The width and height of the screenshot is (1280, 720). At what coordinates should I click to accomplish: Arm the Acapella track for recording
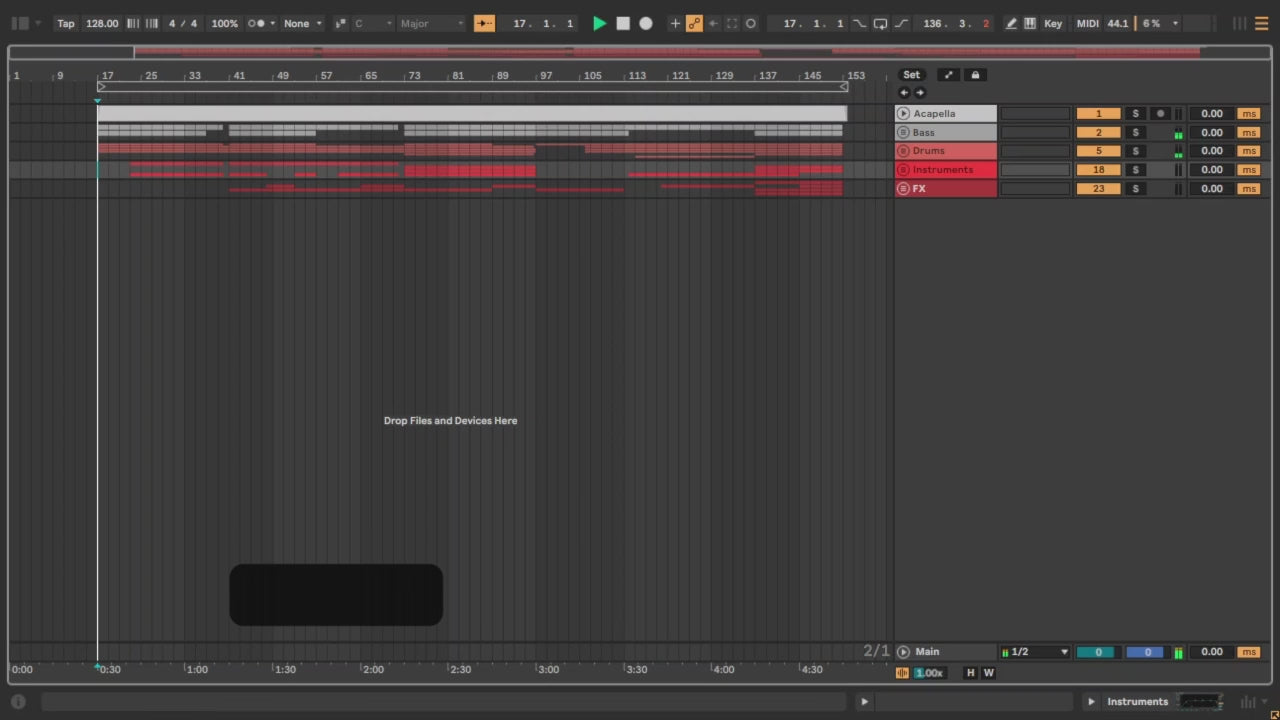[1160, 114]
